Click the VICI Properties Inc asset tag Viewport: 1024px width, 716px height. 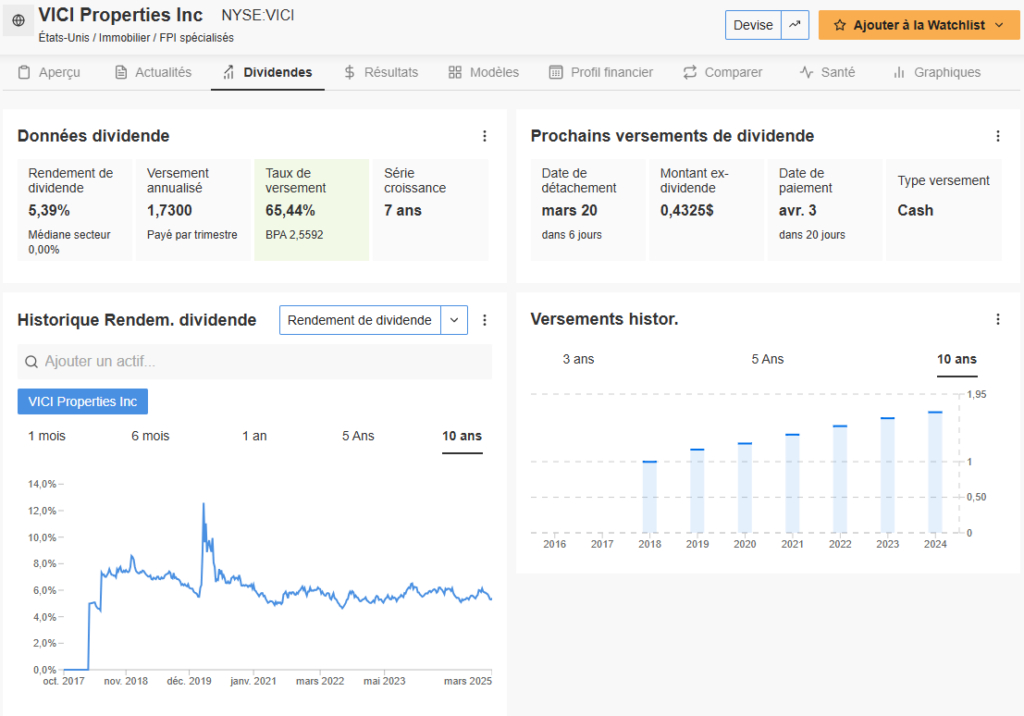83,401
